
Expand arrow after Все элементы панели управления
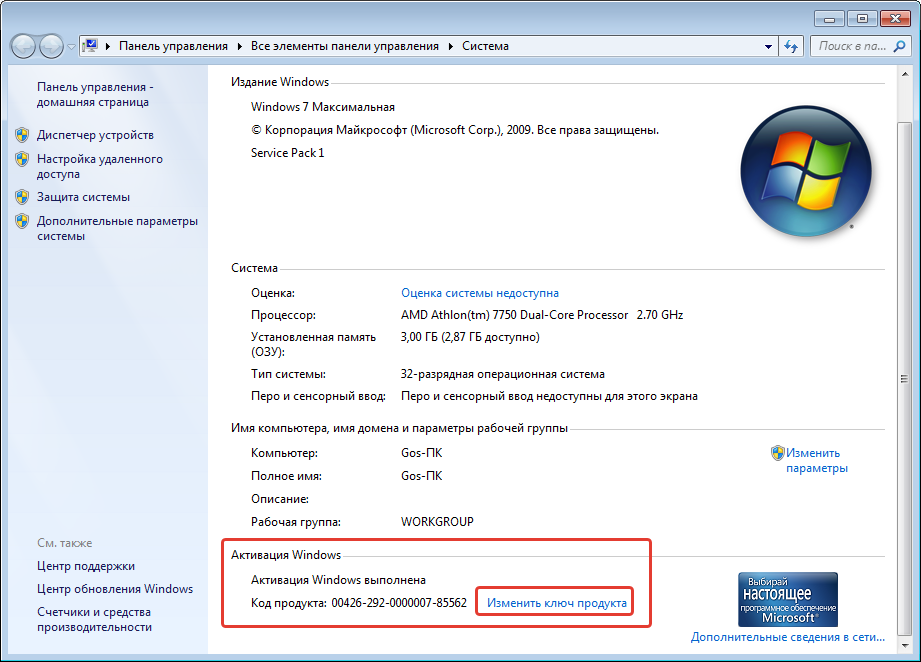[x=450, y=46]
